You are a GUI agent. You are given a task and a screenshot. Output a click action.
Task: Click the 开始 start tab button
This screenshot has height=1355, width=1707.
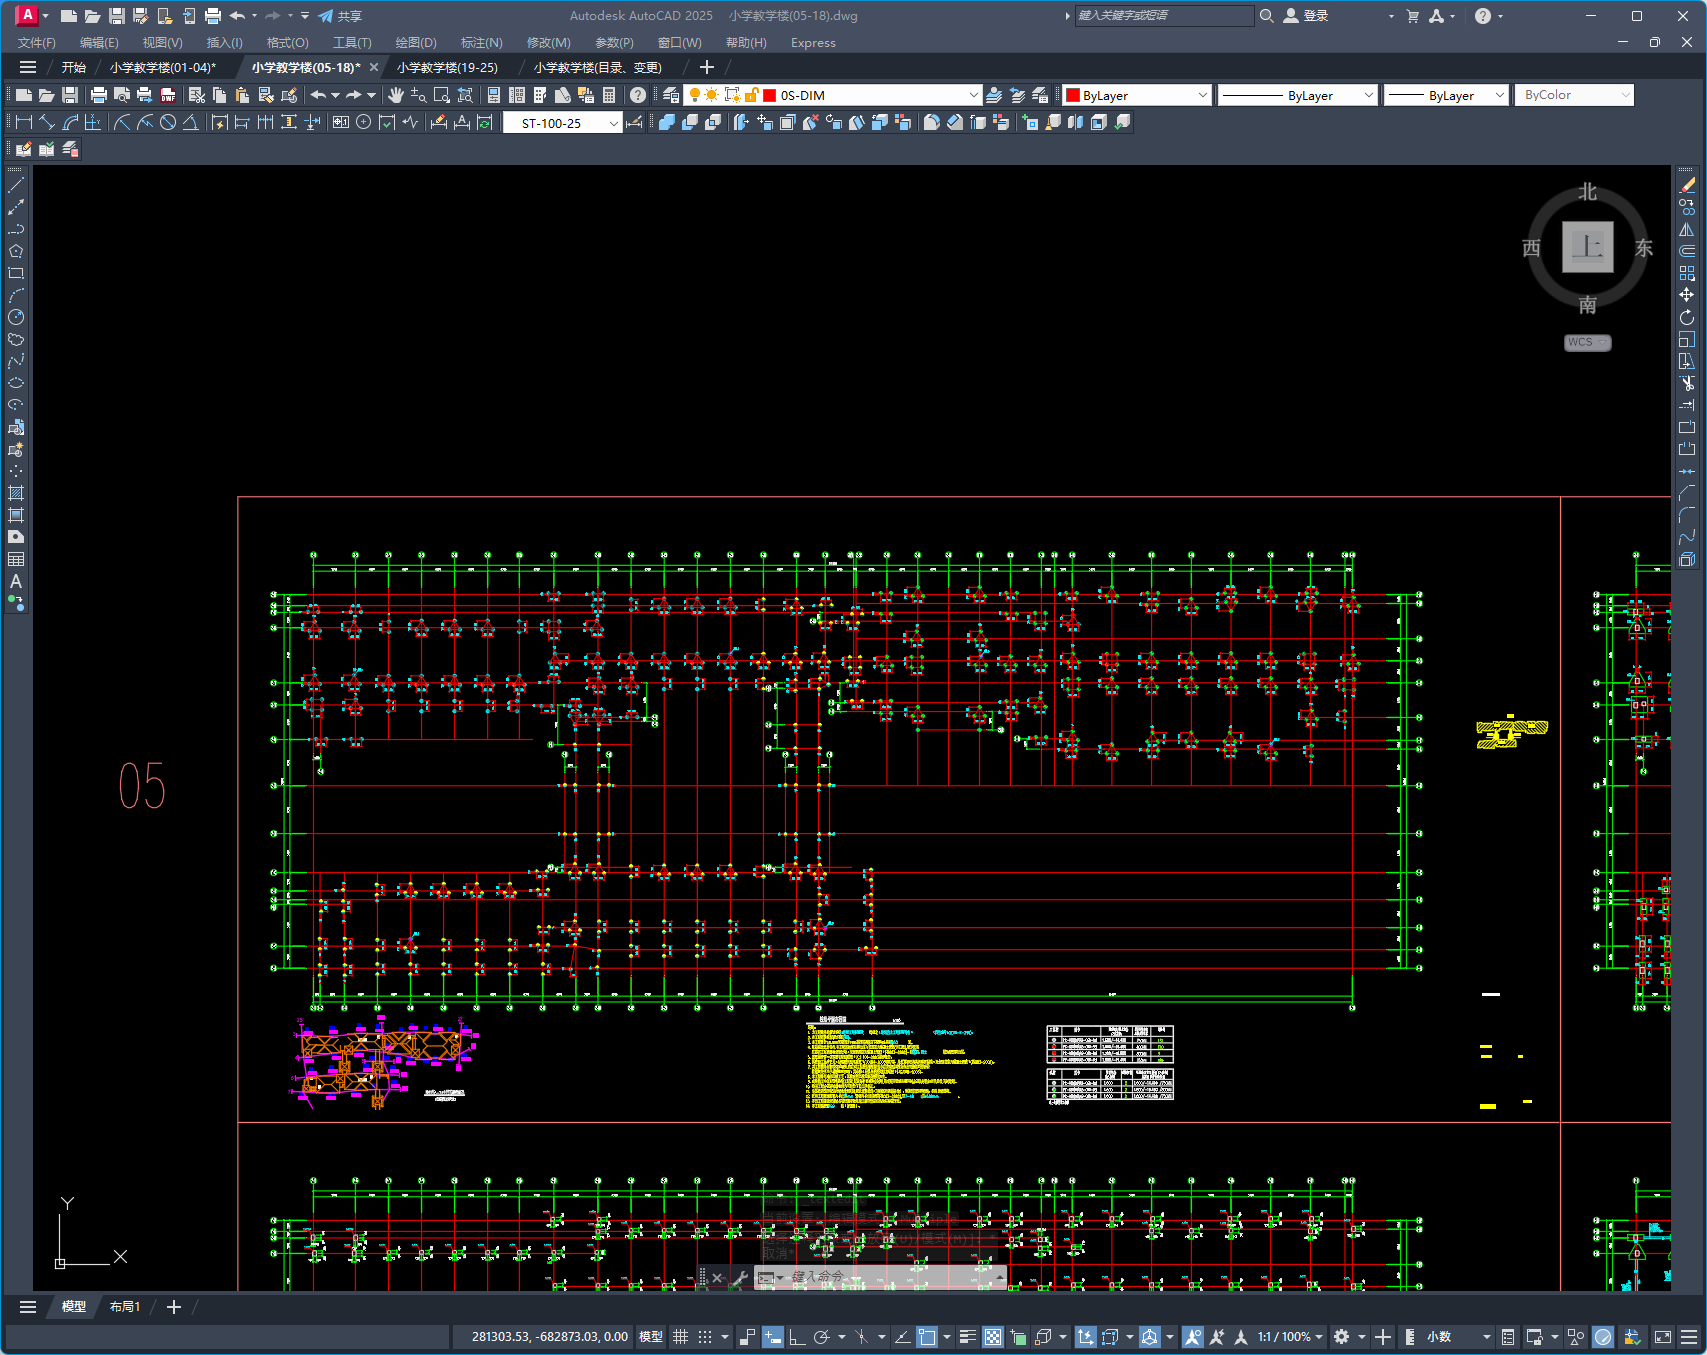pos(74,67)
